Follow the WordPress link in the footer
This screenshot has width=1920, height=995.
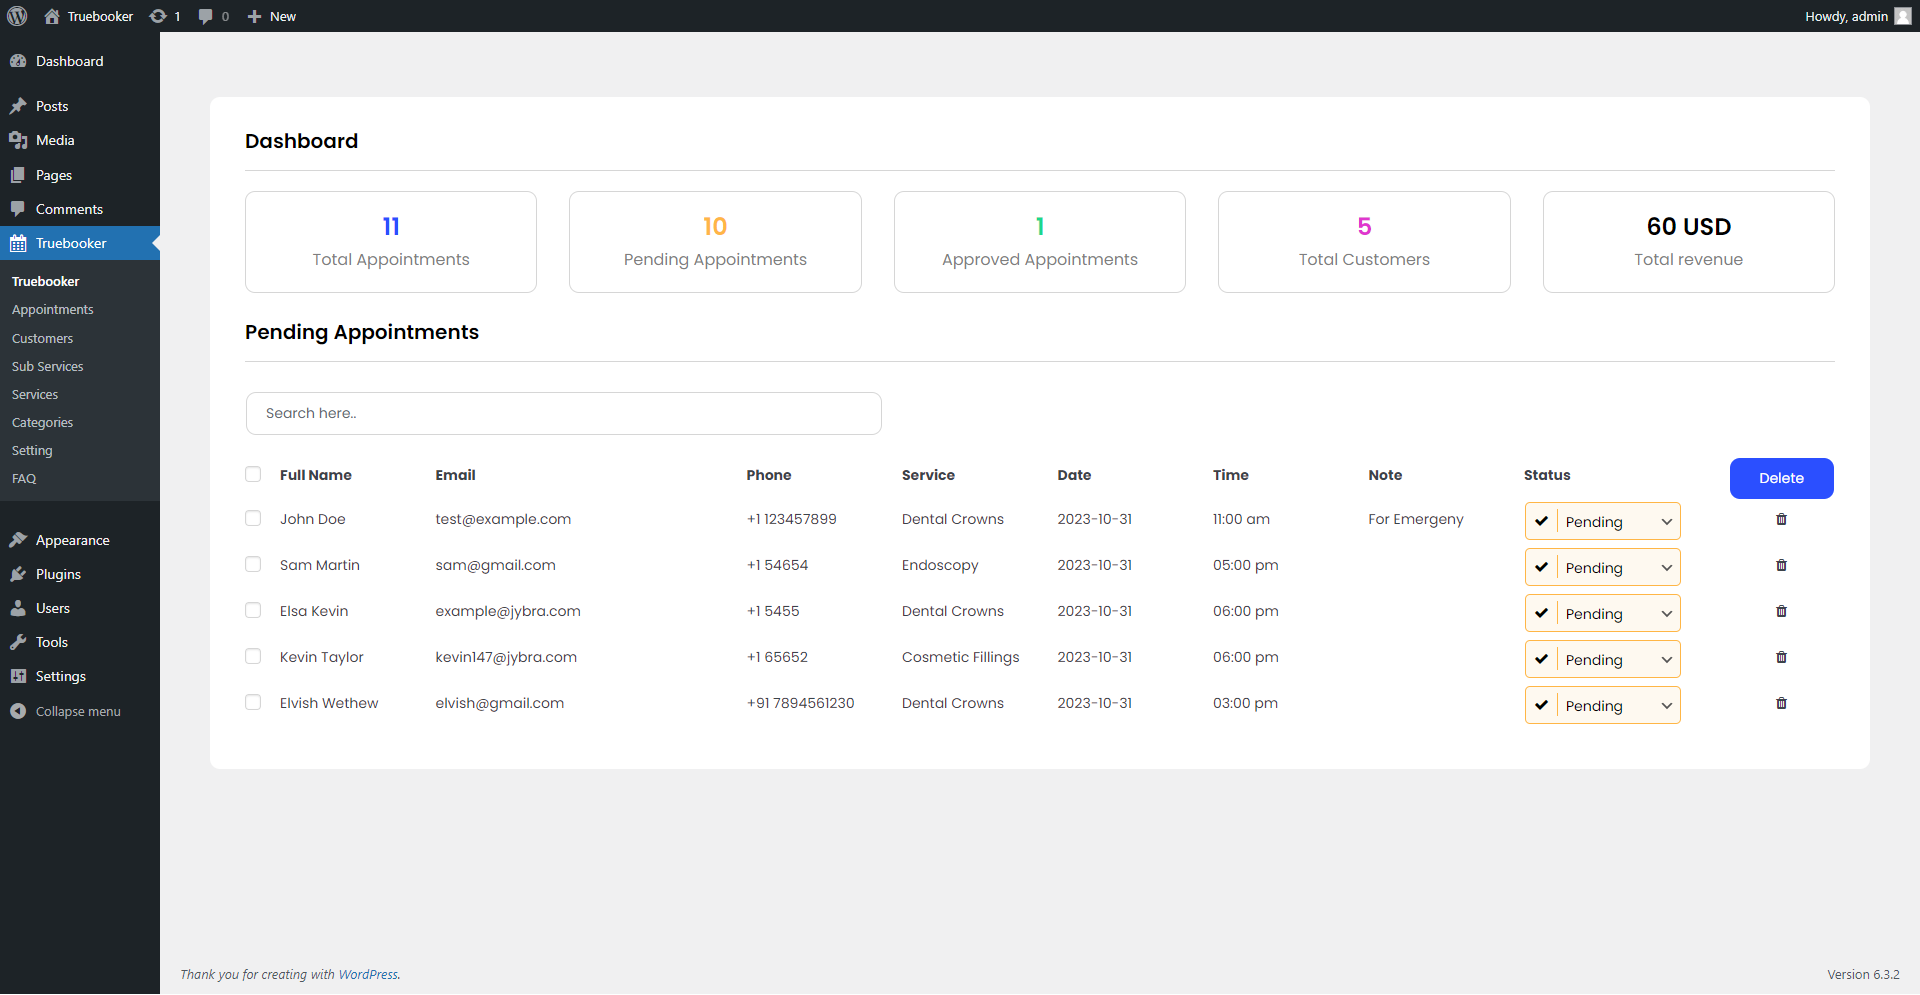[368, 974]
